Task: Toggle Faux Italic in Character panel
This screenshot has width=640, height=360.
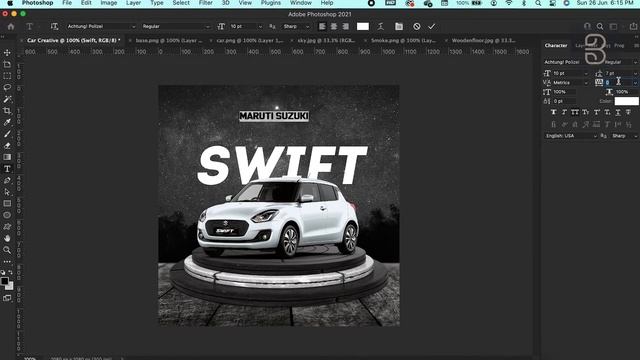Action: click(x=564, y=112)
